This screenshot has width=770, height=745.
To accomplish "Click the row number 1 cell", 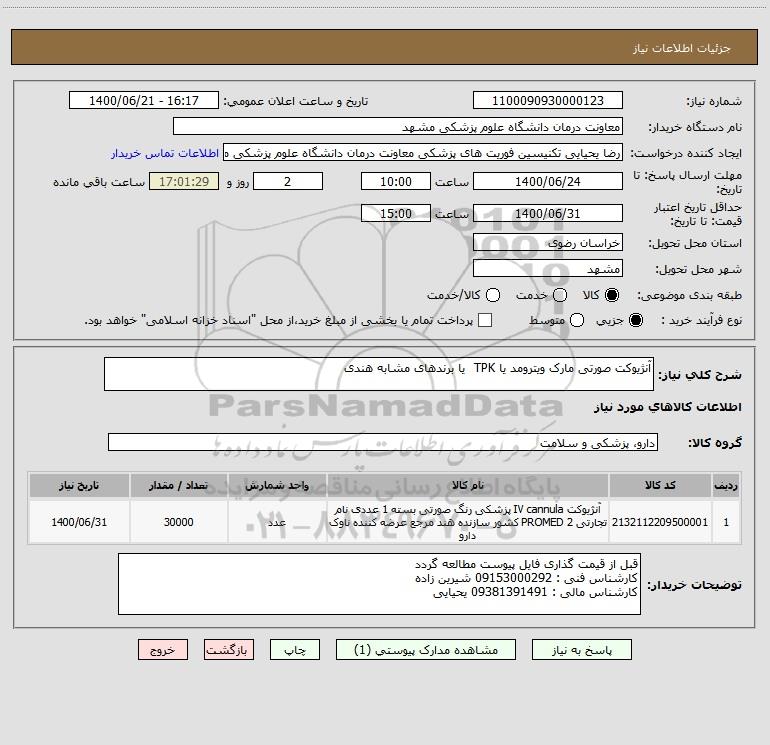I will coord(726,522).
